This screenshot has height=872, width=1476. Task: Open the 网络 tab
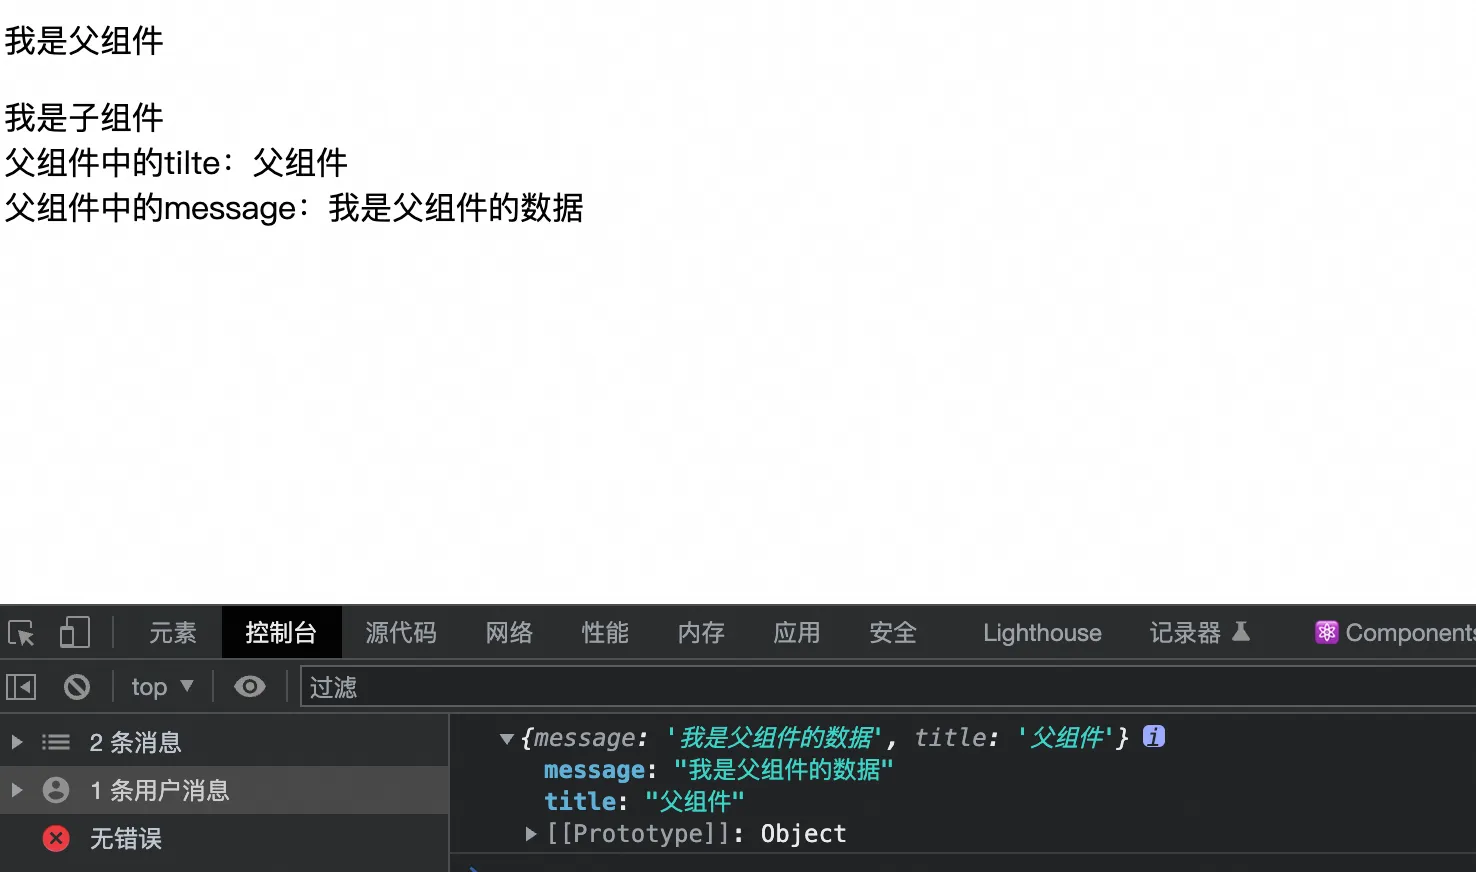tap(509, 633)
